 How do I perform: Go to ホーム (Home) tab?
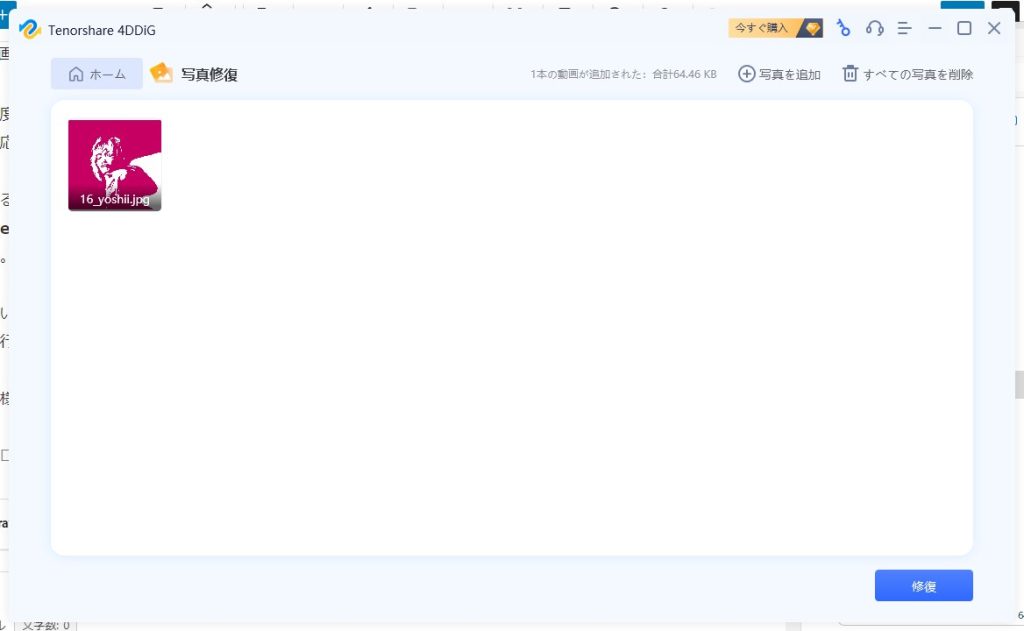pos(97,74)
